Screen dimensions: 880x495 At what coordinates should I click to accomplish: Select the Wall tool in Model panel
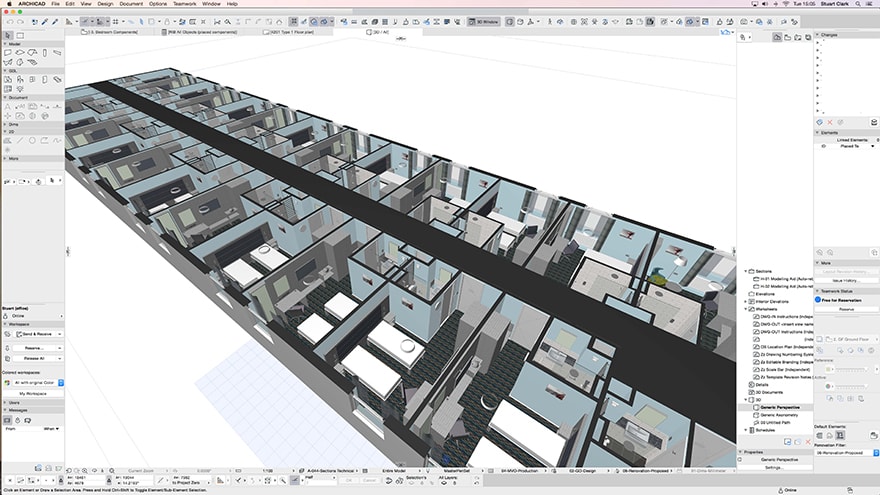tap(7, 51)
